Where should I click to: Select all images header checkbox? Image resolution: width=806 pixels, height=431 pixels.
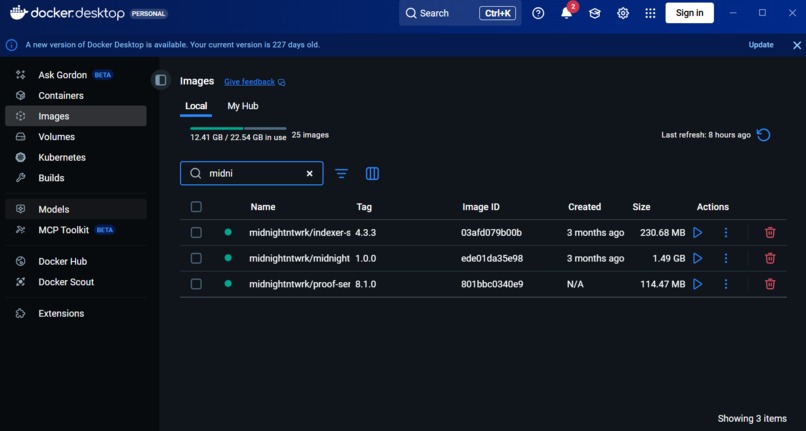coord(196,207)
